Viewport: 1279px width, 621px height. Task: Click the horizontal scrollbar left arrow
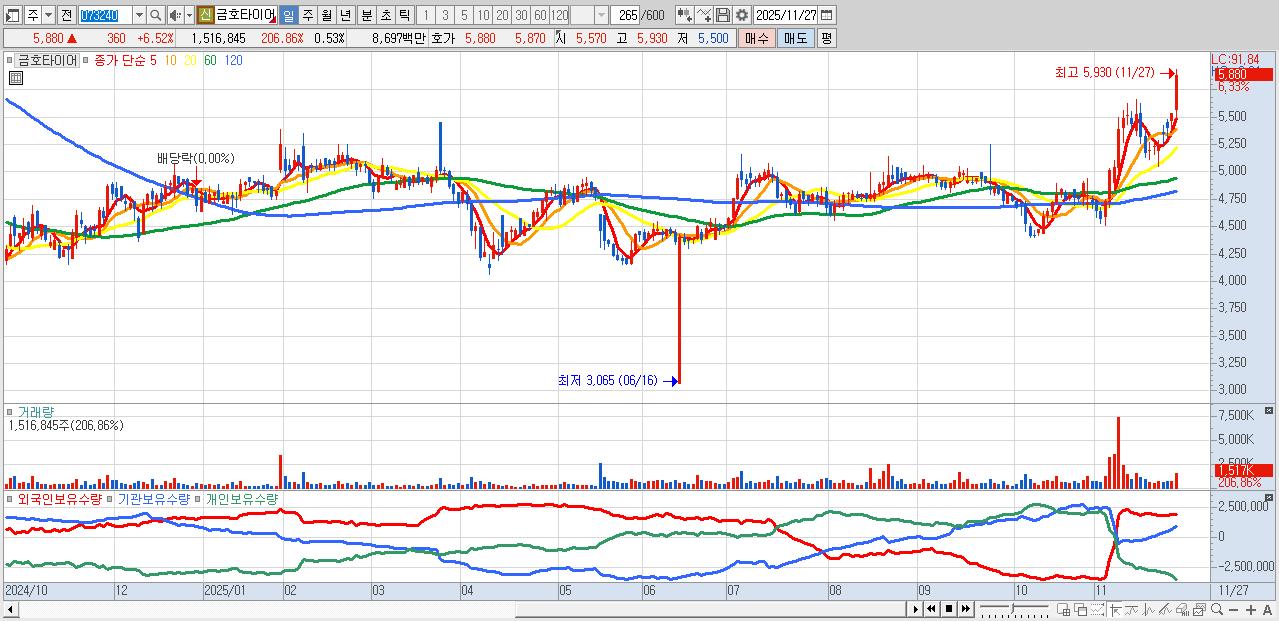(9, 609)
